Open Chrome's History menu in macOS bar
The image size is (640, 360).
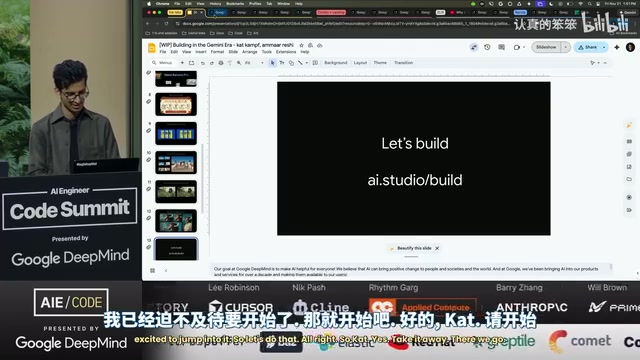pos(215,4)
